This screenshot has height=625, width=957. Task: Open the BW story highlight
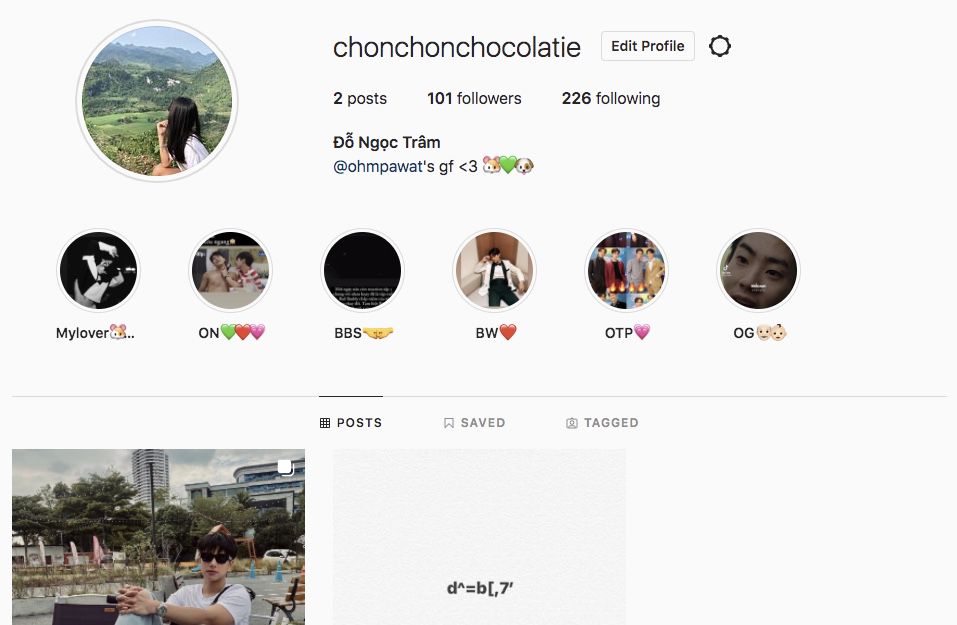pos(494,270)
